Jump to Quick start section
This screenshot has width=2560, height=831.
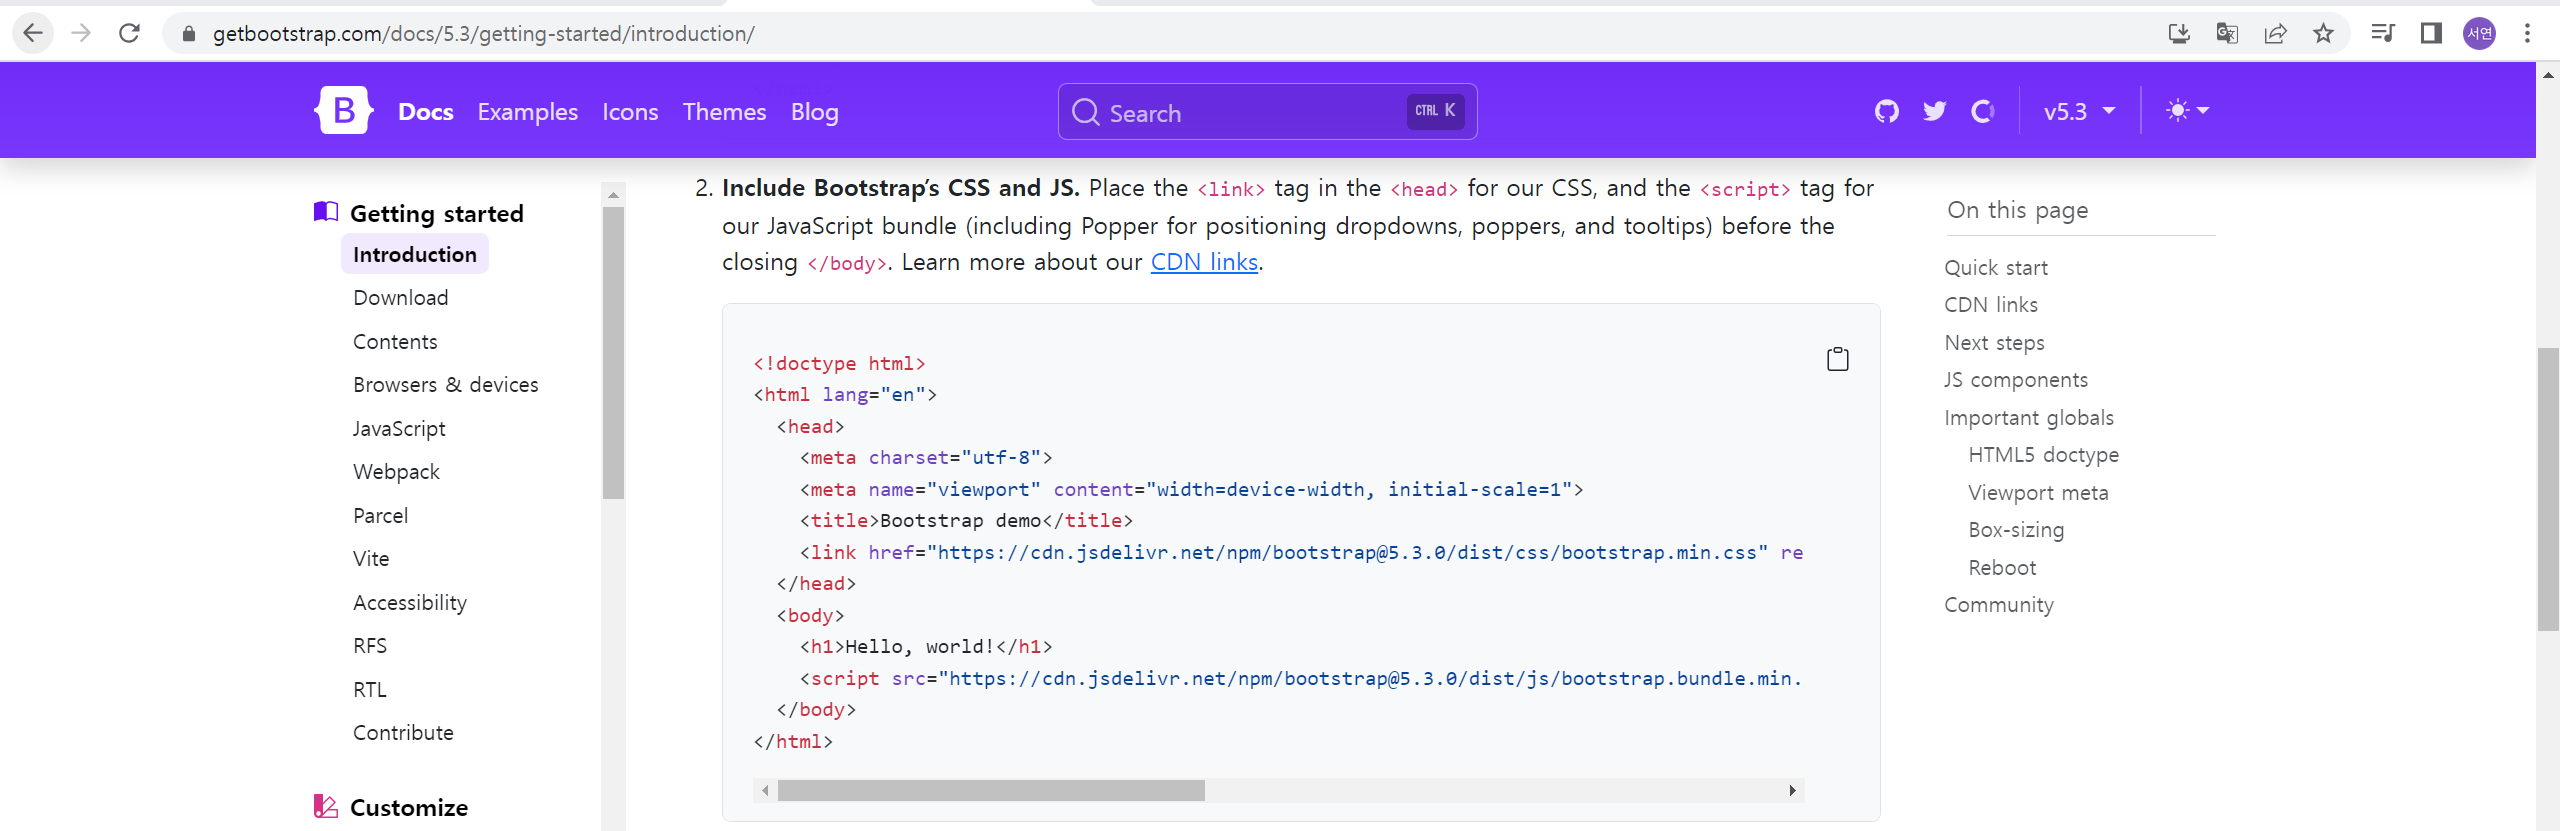tap(1996, 268)
